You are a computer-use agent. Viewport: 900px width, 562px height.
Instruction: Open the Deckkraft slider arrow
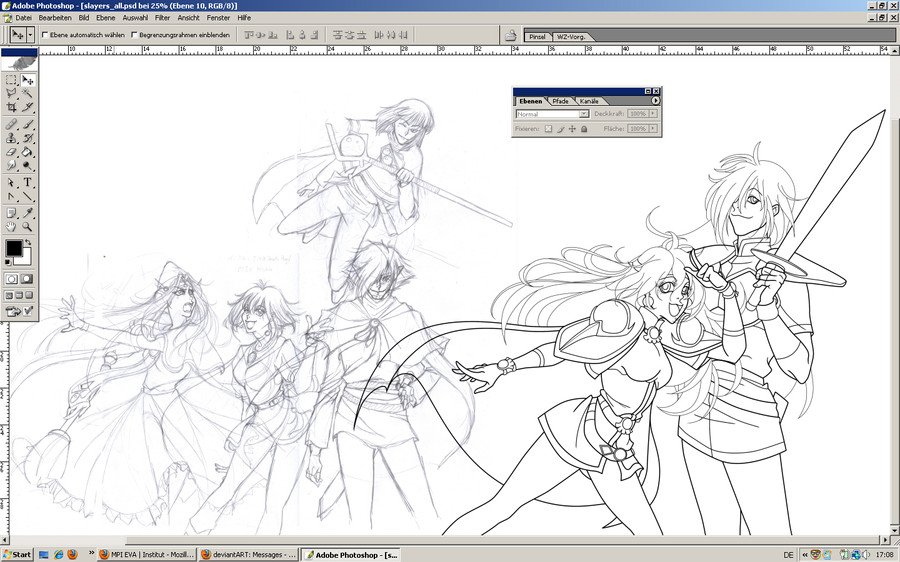pos(653,114)
